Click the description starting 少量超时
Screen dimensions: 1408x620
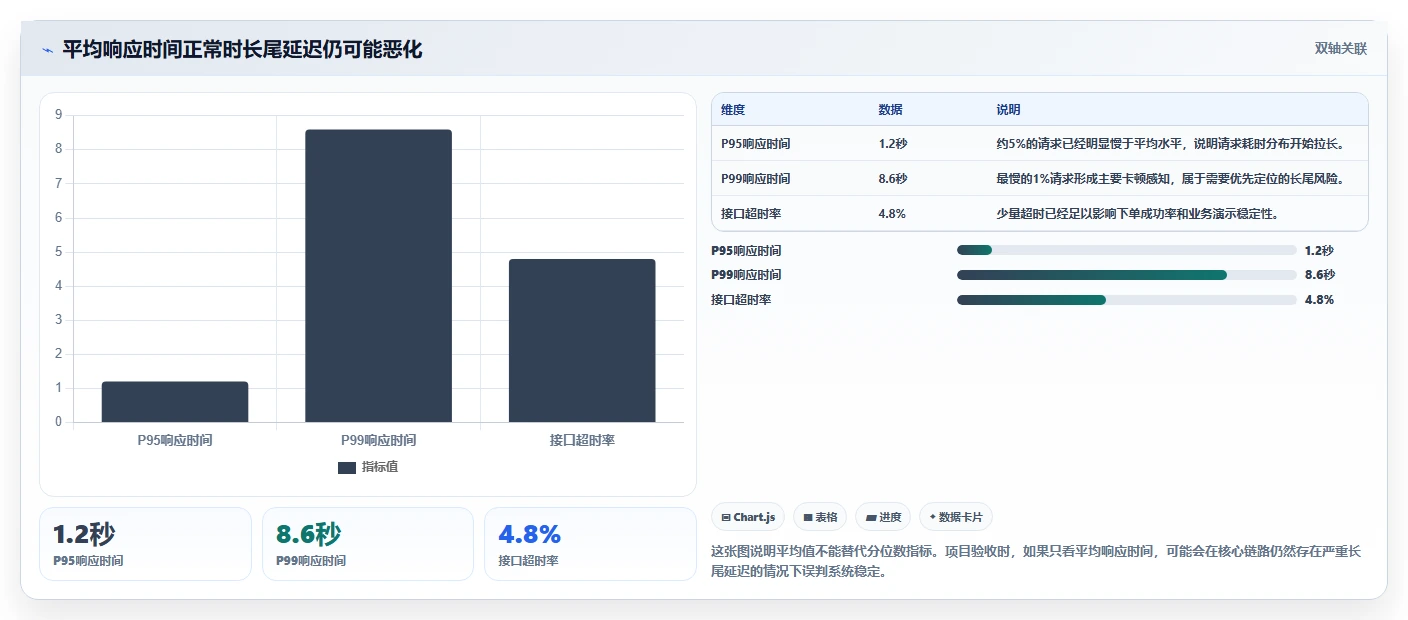tap(1137, 214)
